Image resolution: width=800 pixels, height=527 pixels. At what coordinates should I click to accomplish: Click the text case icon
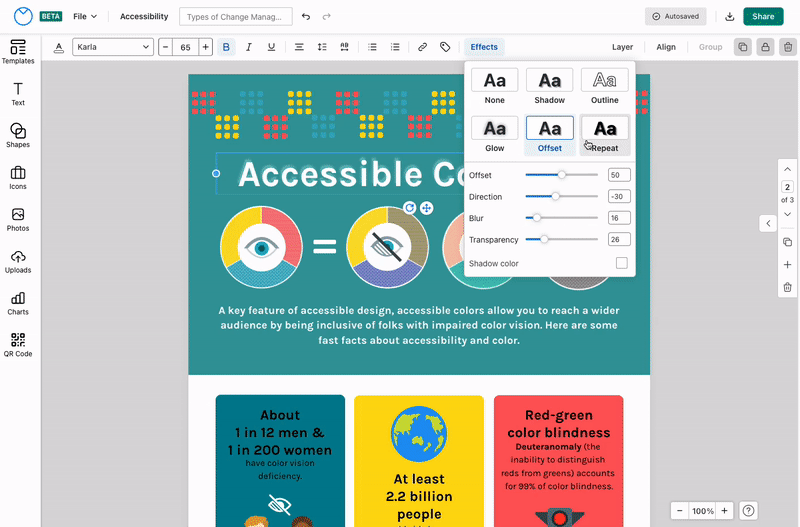344,47
